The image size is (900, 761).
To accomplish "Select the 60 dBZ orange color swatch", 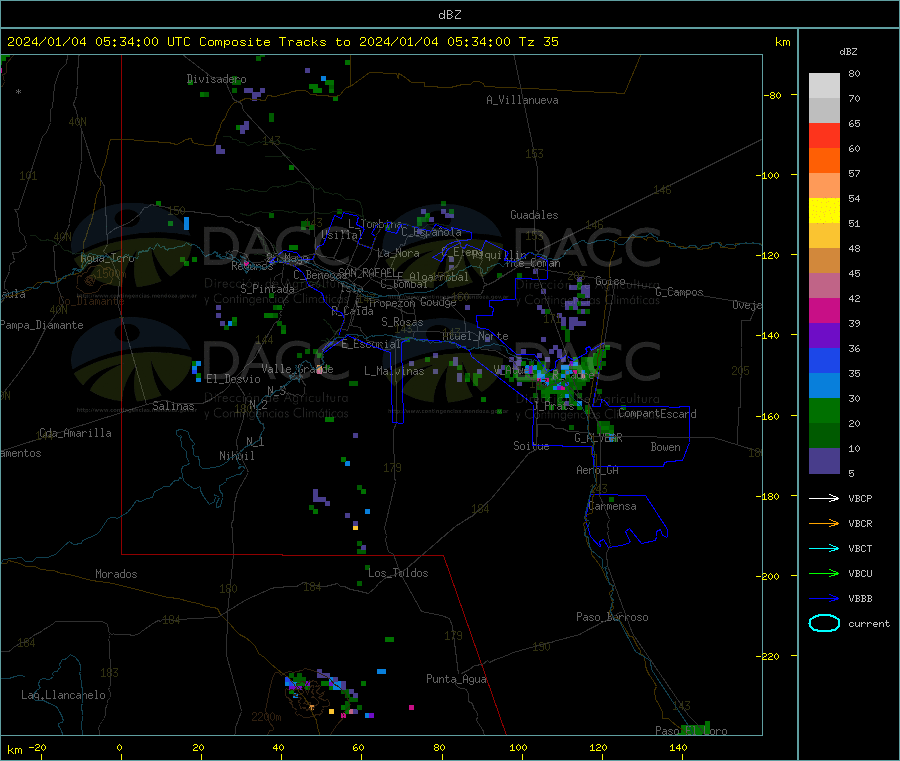I will 824,161.
